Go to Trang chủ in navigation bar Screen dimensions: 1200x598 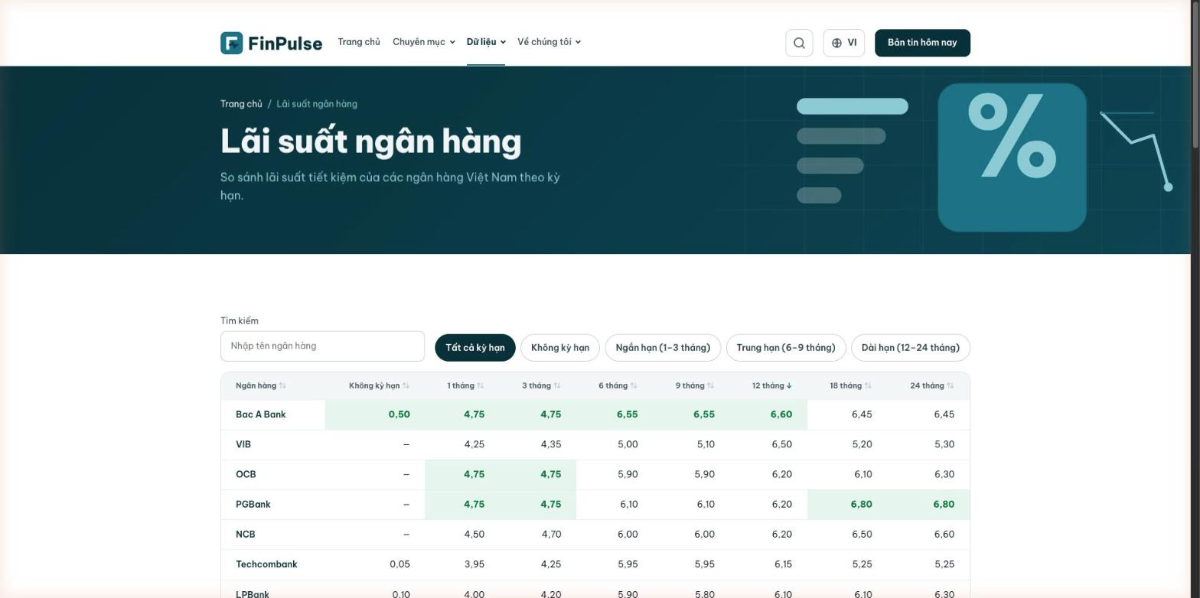(x=359, y=42)
